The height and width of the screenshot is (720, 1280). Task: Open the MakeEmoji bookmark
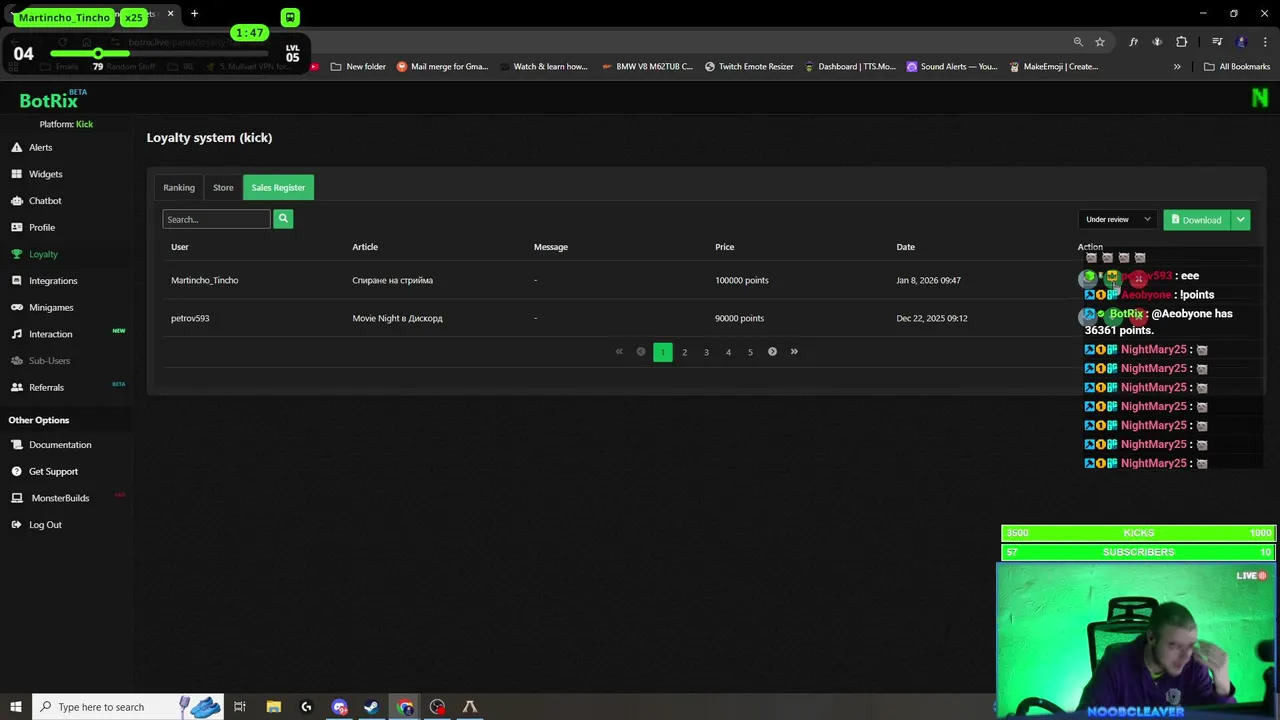point(1053,67)
